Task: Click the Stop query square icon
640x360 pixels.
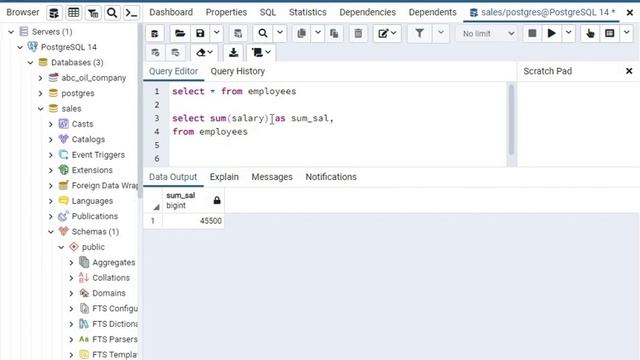Action: coord(532,33)
